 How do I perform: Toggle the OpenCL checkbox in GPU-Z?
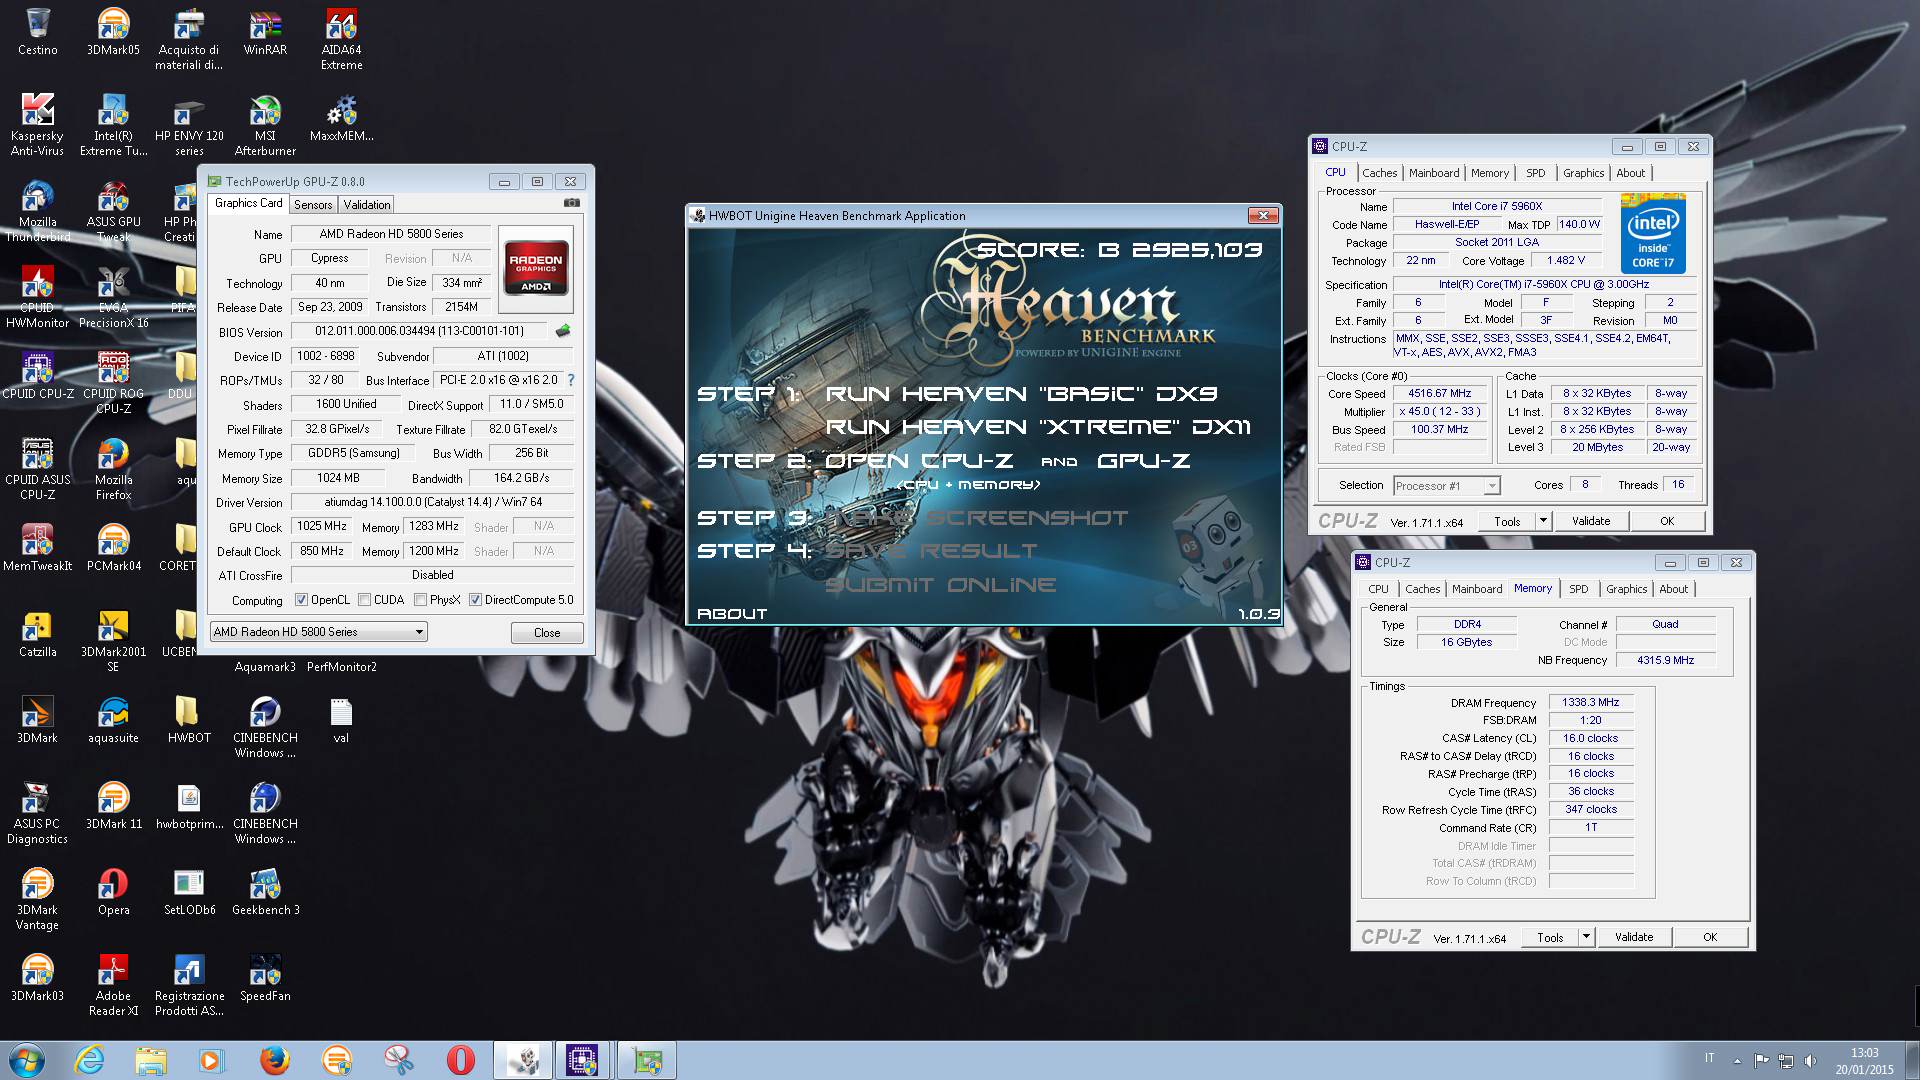(x=301, y=600)
